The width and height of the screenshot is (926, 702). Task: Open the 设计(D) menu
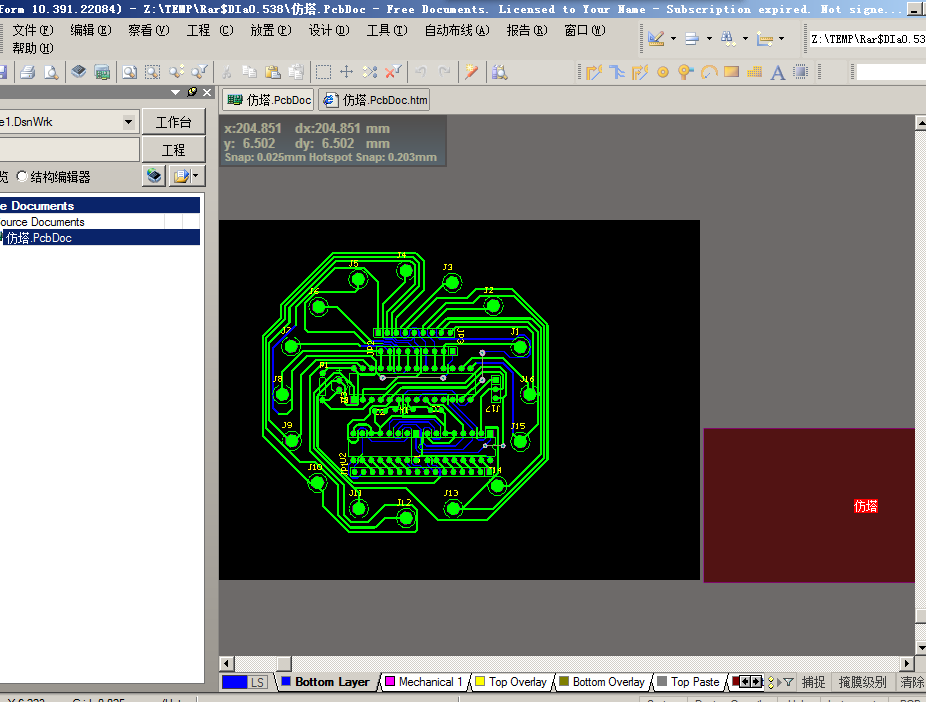(x=329, y=30)
